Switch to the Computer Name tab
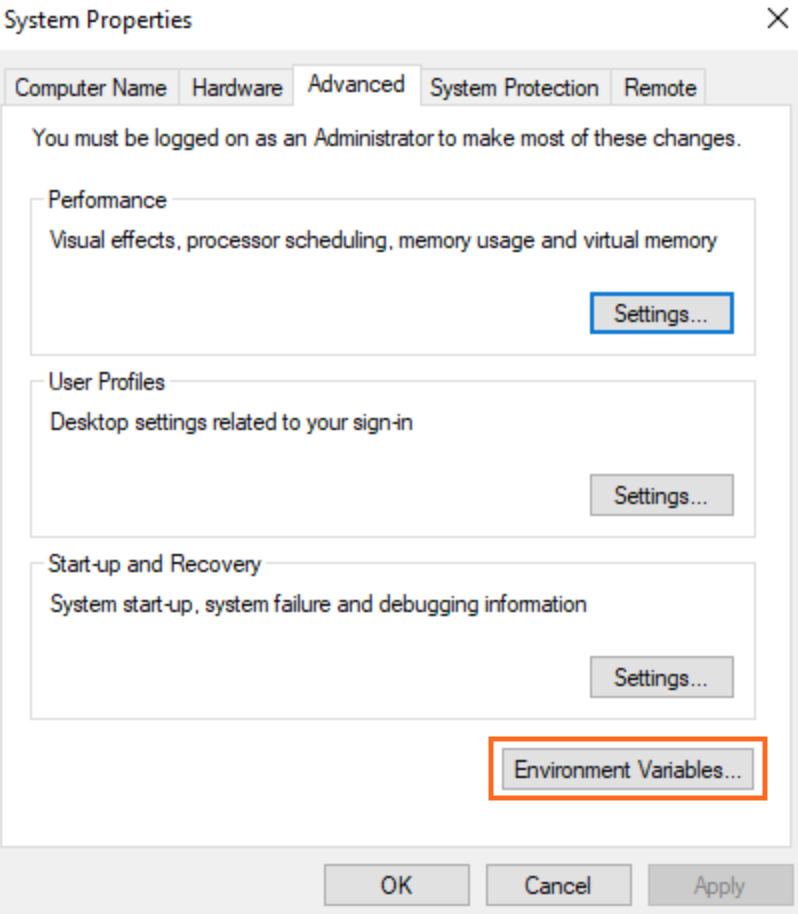798x914 pixels. (x=91, y=87)
